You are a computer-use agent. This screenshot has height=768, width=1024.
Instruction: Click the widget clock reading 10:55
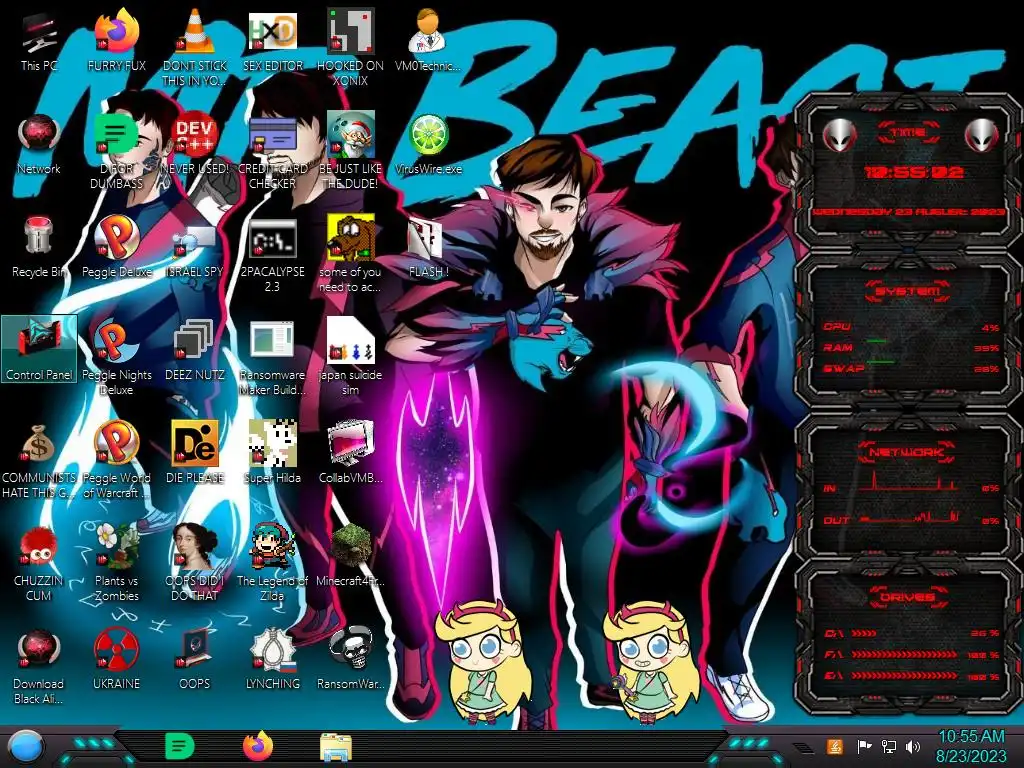coord(914,172)
